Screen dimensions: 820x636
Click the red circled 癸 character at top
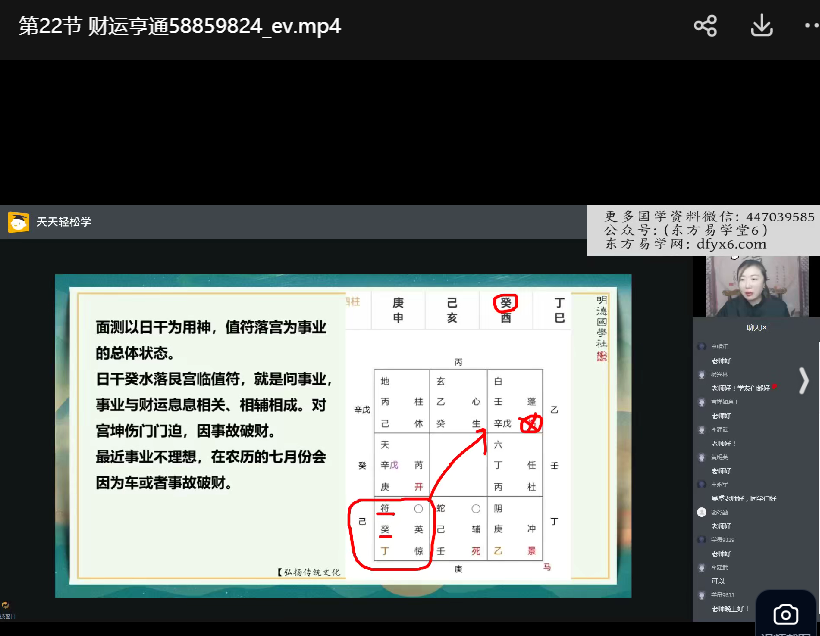(506, 303)
